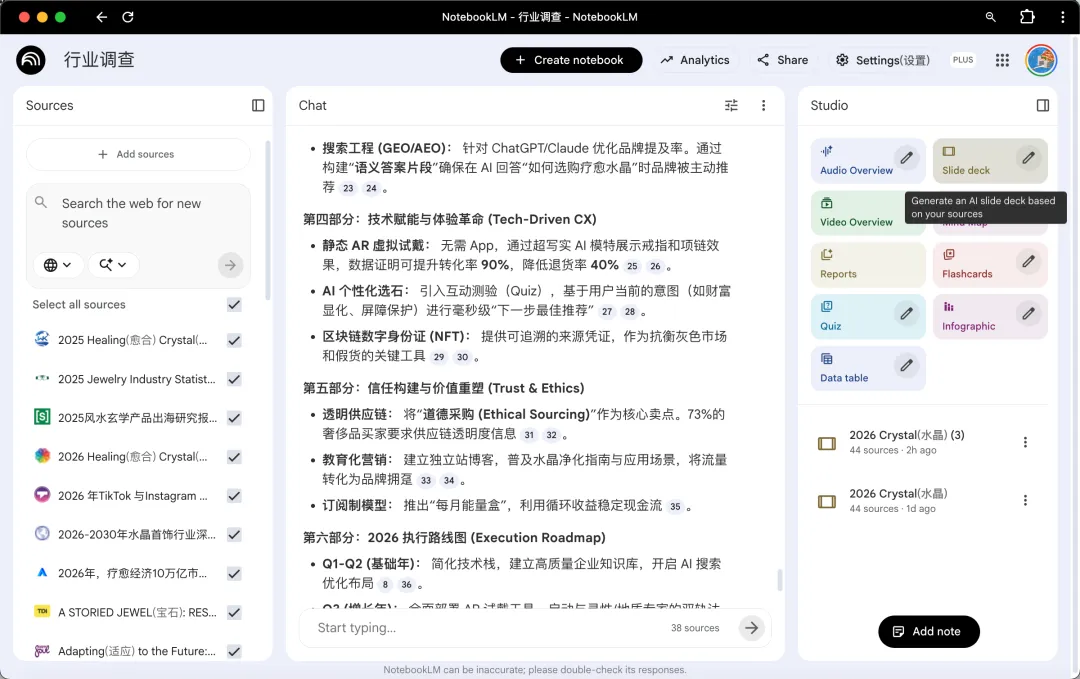The image size is (1080, 679).
Task: Open the zoom magnifier in title bar
Action: tap(990, 17)
